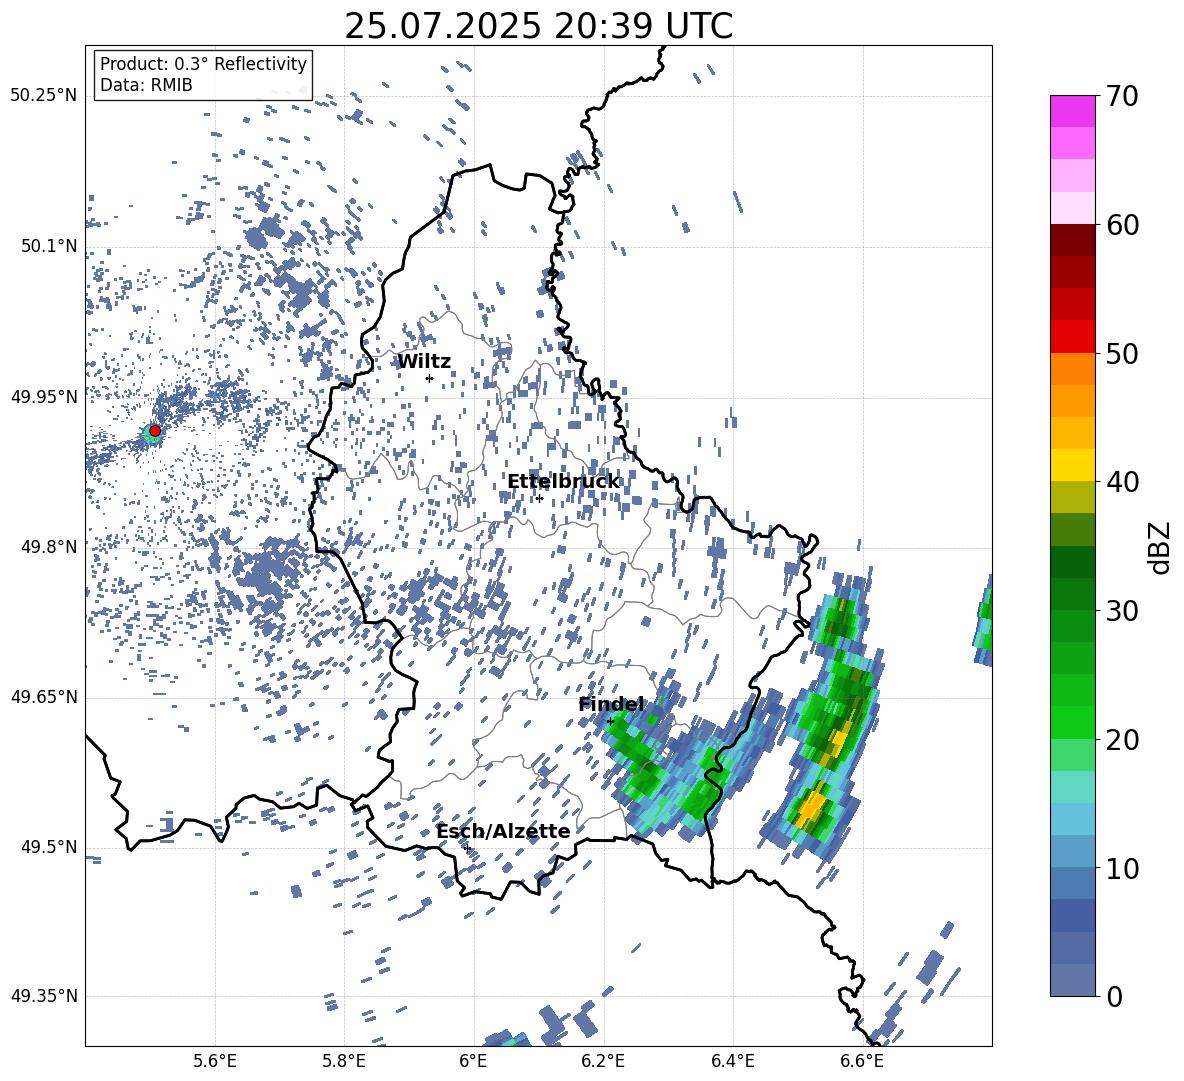This screenshot has height=1081, width=1184.
Task: Click the yellow-orange storm core near 6.5°E
Action: pos(812,808)
